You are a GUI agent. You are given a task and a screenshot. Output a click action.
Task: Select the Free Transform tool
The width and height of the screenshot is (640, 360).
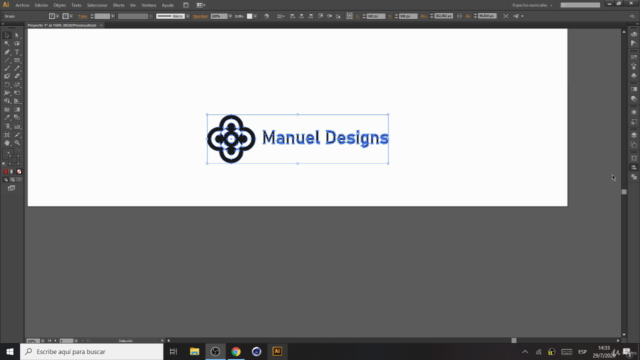17,93
